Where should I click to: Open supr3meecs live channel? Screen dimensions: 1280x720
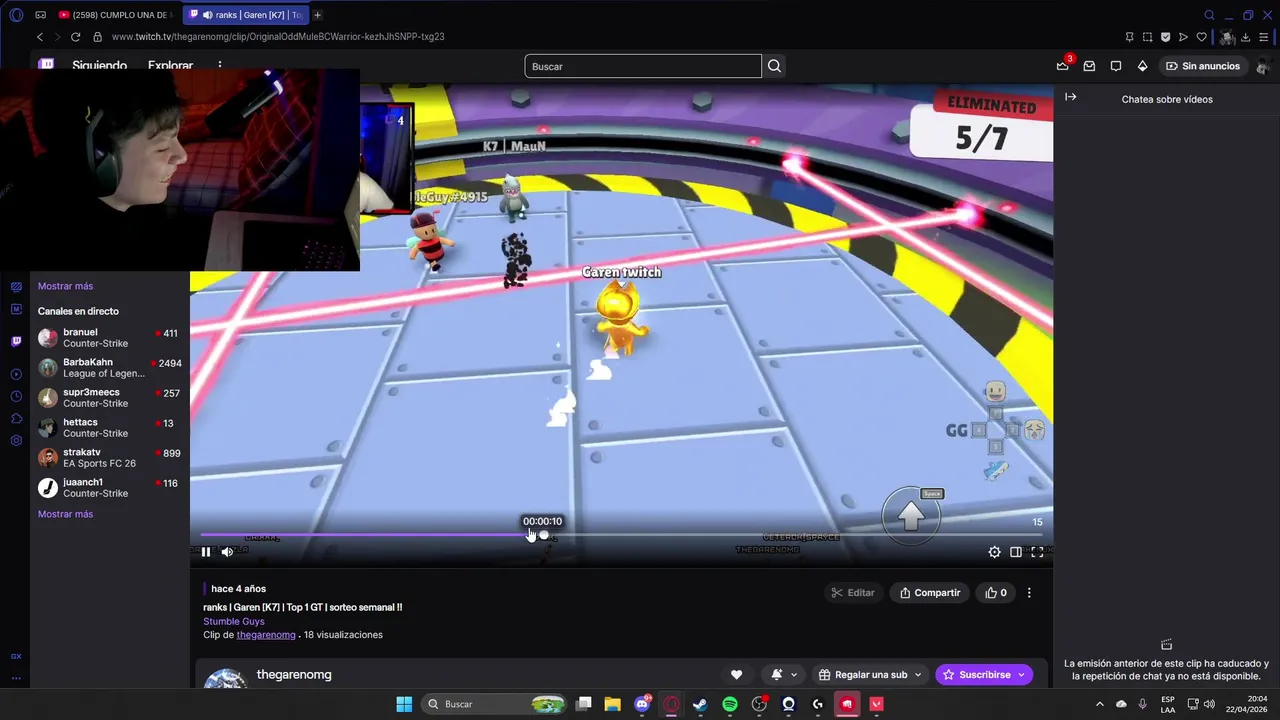click(109, 397)
